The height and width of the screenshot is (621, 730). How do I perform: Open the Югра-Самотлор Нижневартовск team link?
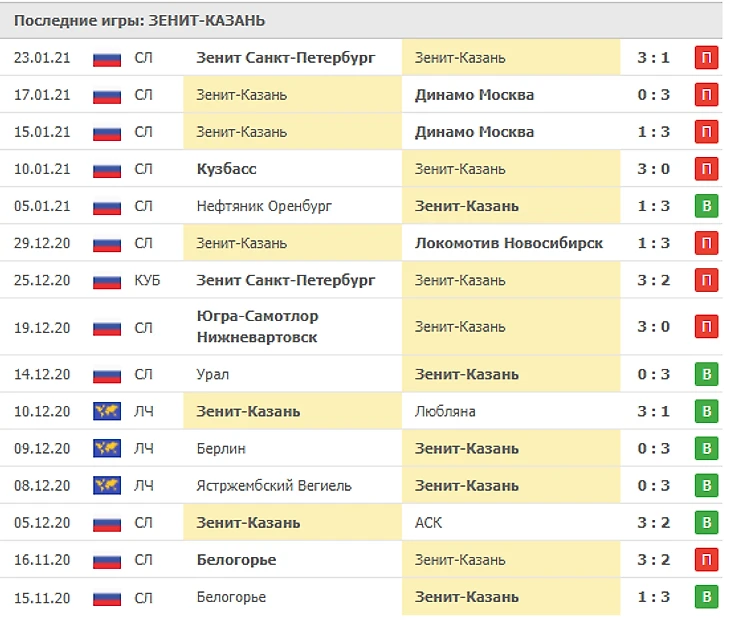click(x=257, y=326)
